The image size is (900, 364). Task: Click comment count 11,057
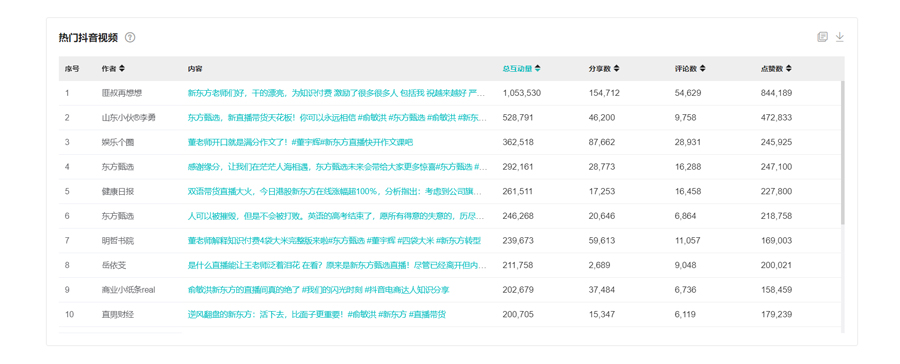[x=688, y=241]
